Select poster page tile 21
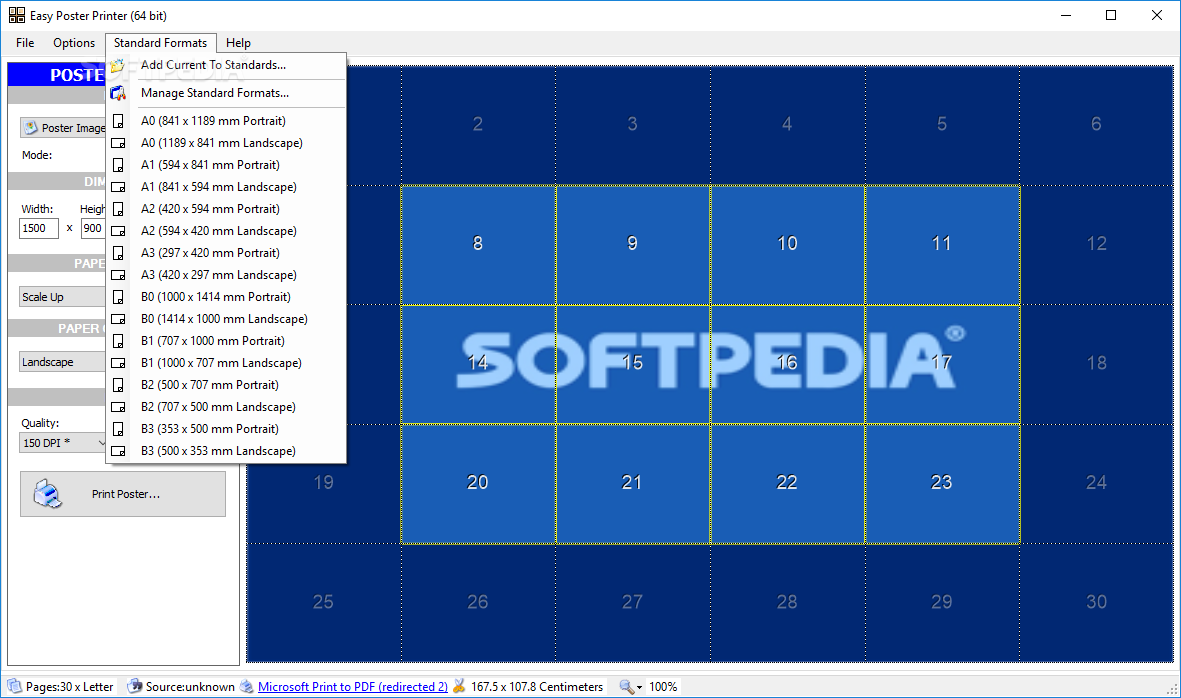 pos(633,483)
